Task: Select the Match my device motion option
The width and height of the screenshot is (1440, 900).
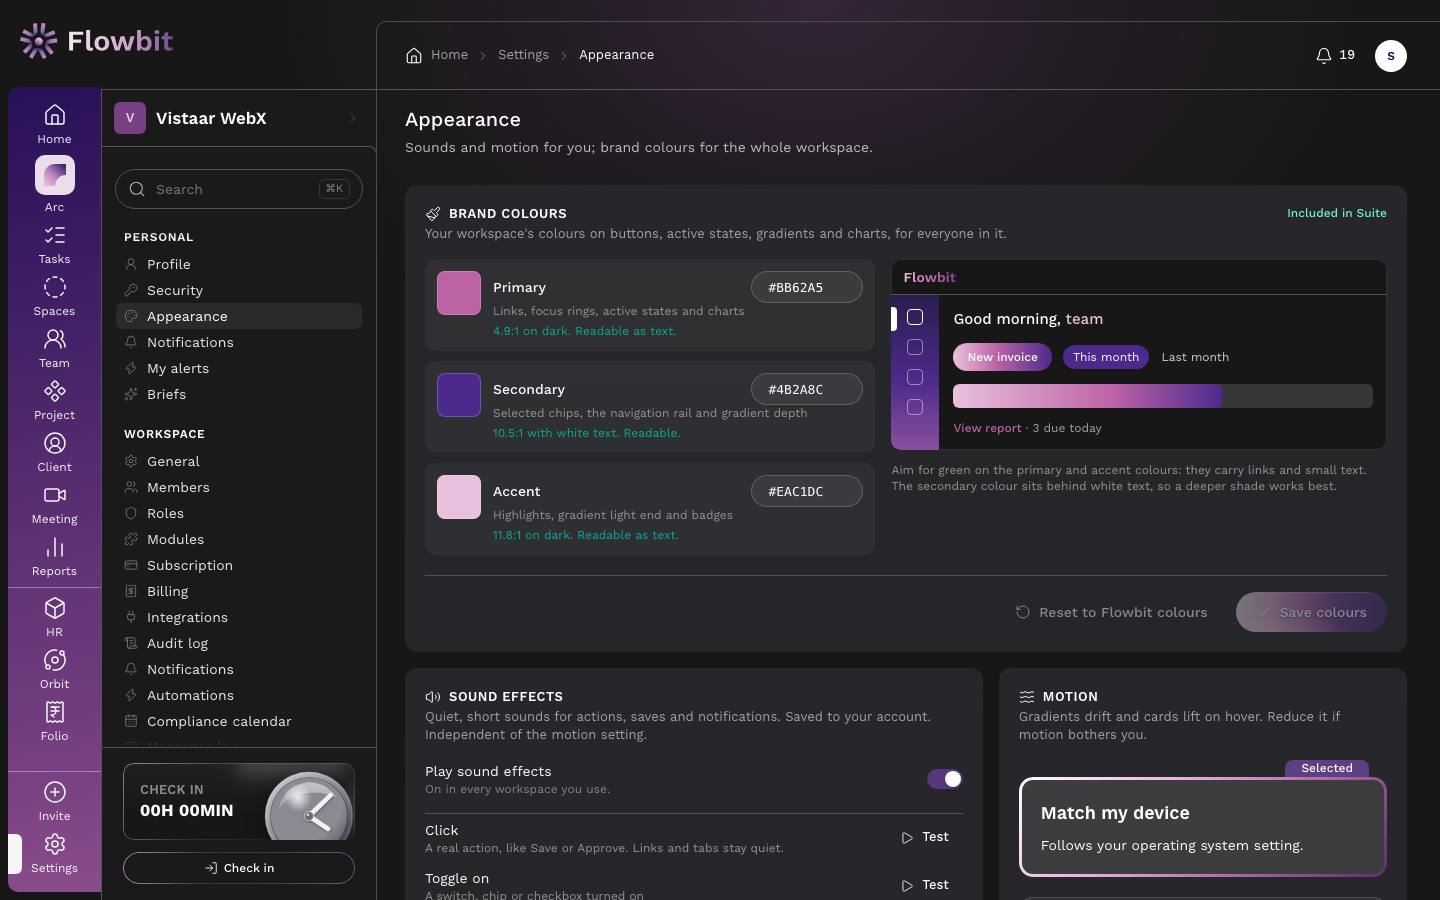Action: pyautogui.click(x=1203, y=827)
